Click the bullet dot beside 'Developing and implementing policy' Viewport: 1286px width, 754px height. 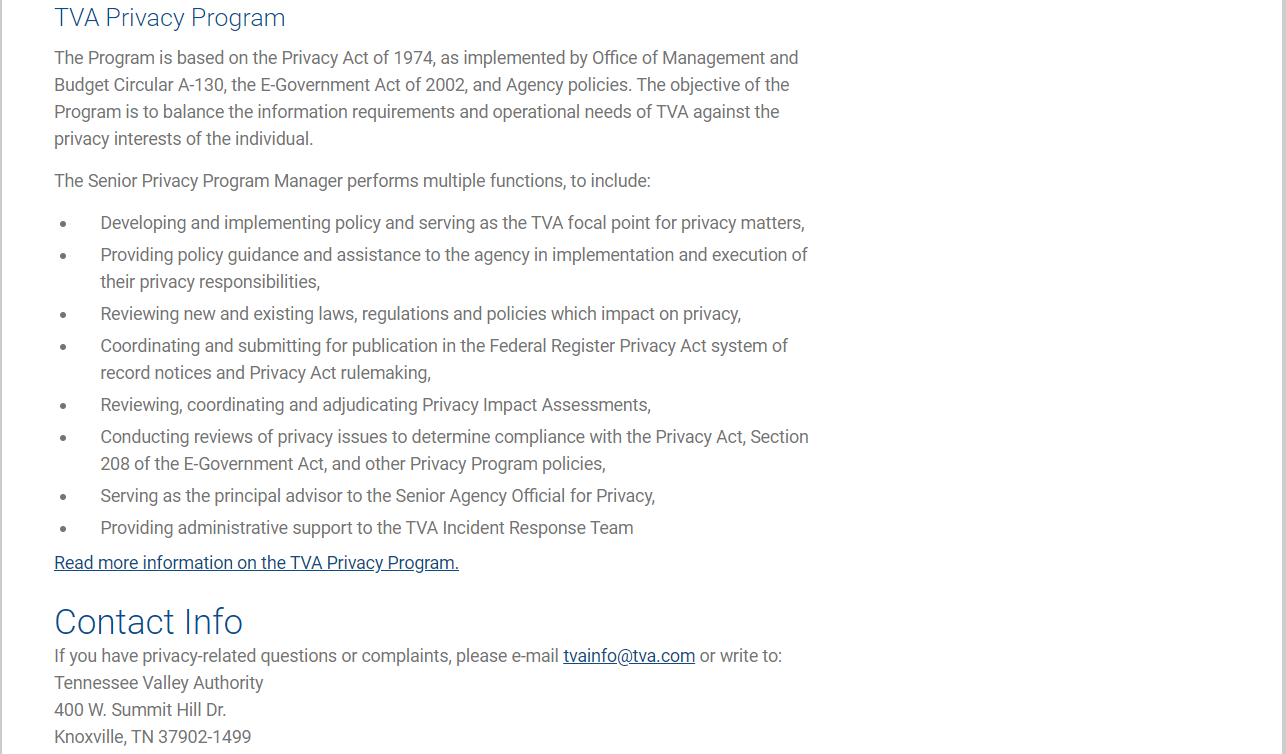point(63,224)
